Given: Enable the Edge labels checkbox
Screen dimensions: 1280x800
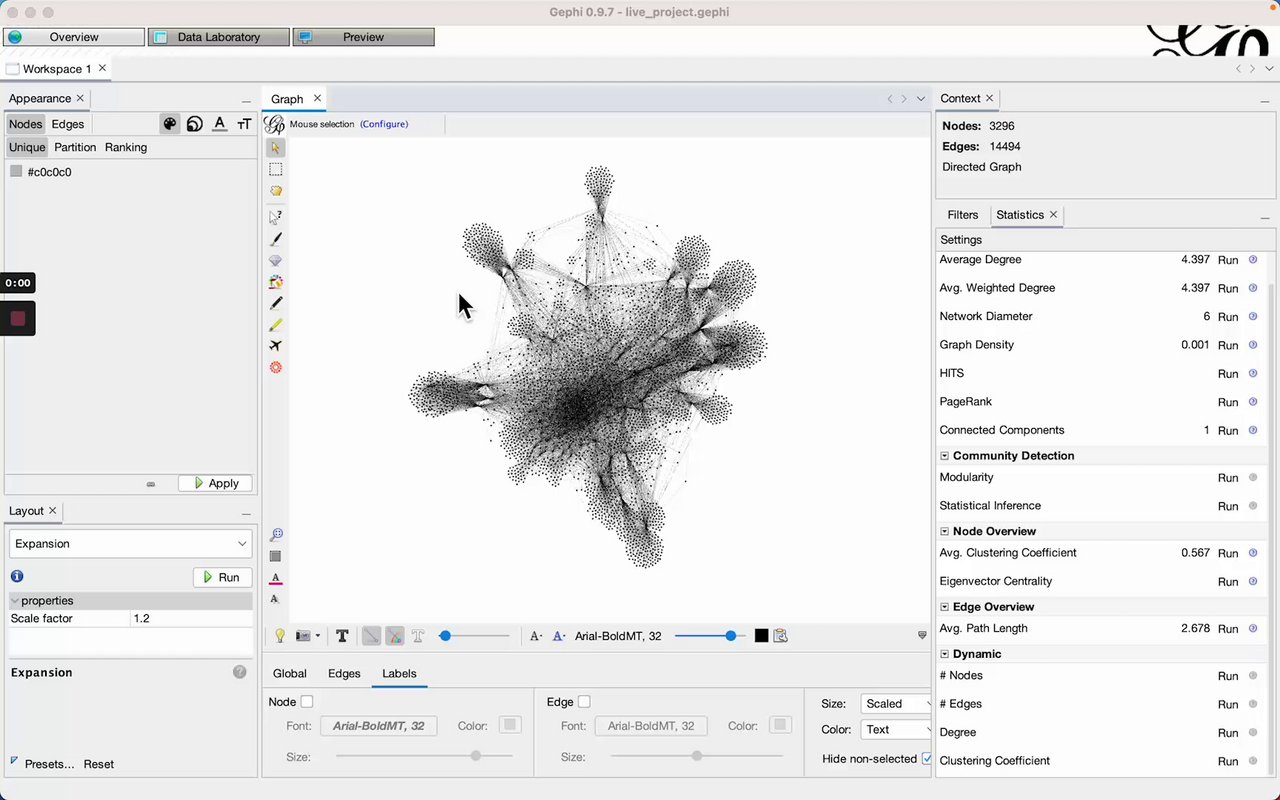Looking at the screenshot, I should coord(584,702).
